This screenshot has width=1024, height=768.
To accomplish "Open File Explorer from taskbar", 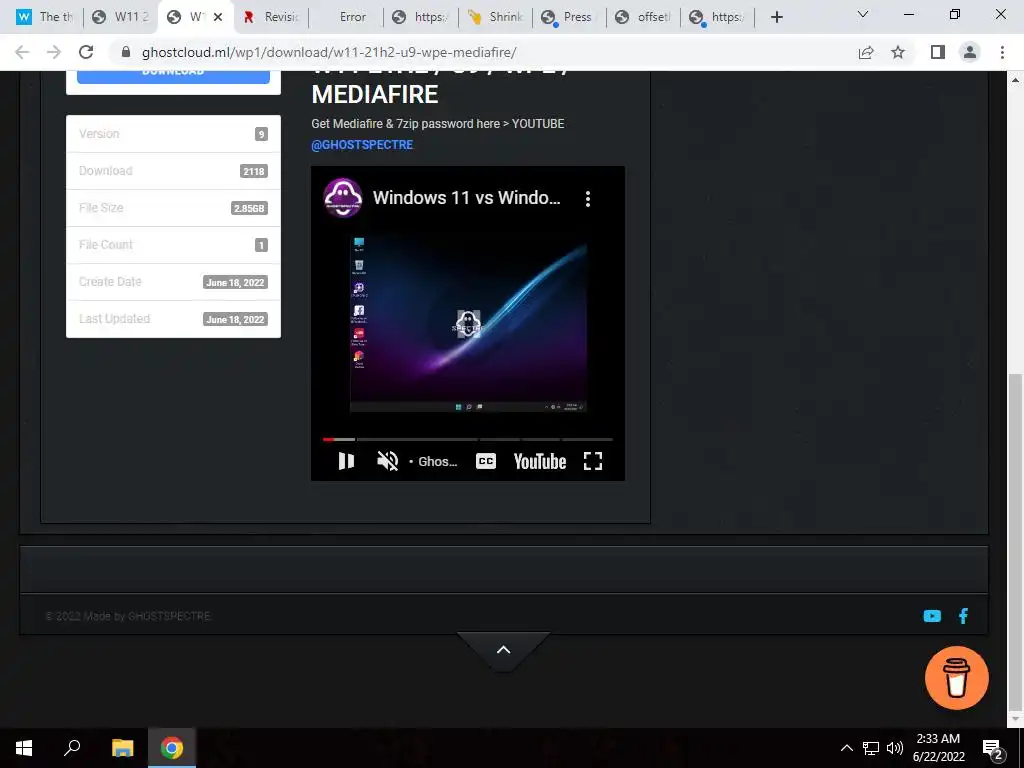I will tap(122, 748).
